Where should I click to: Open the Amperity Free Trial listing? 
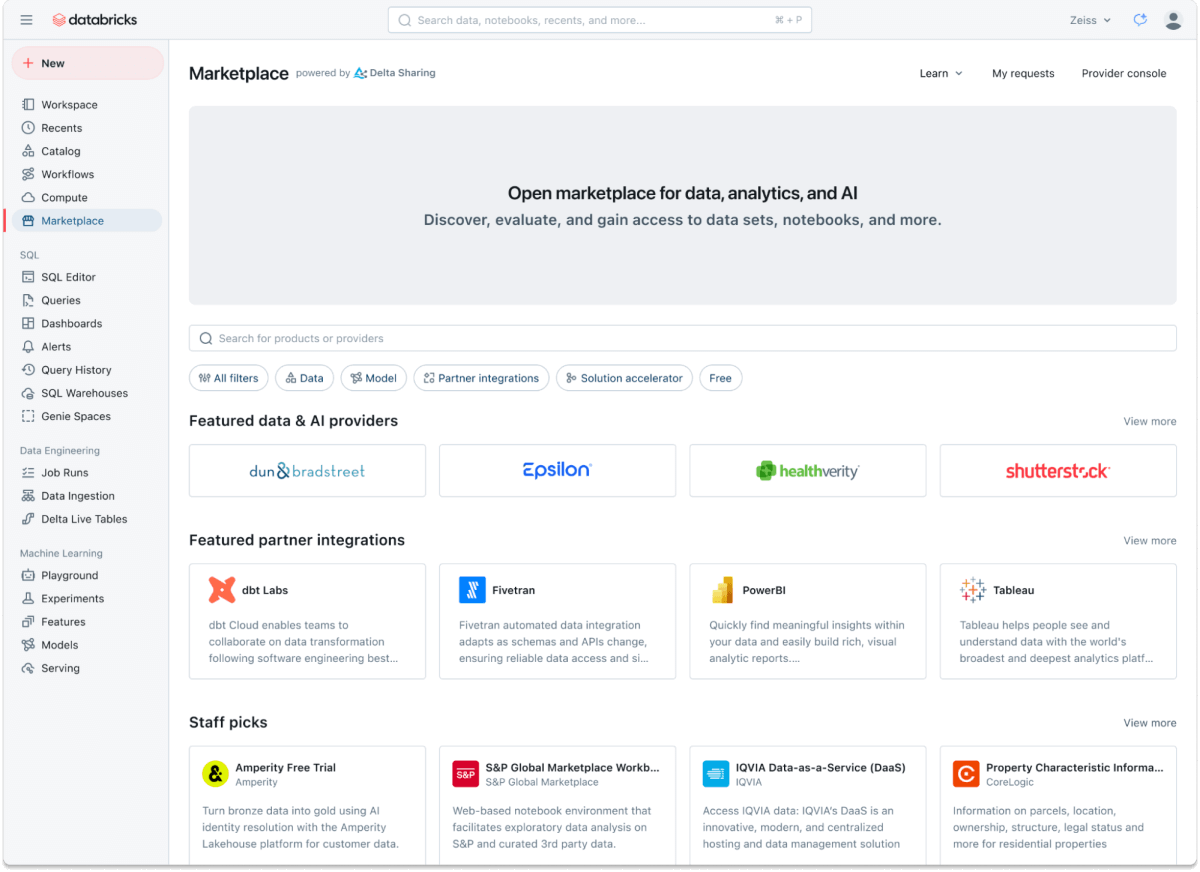(x=307, y=805)
